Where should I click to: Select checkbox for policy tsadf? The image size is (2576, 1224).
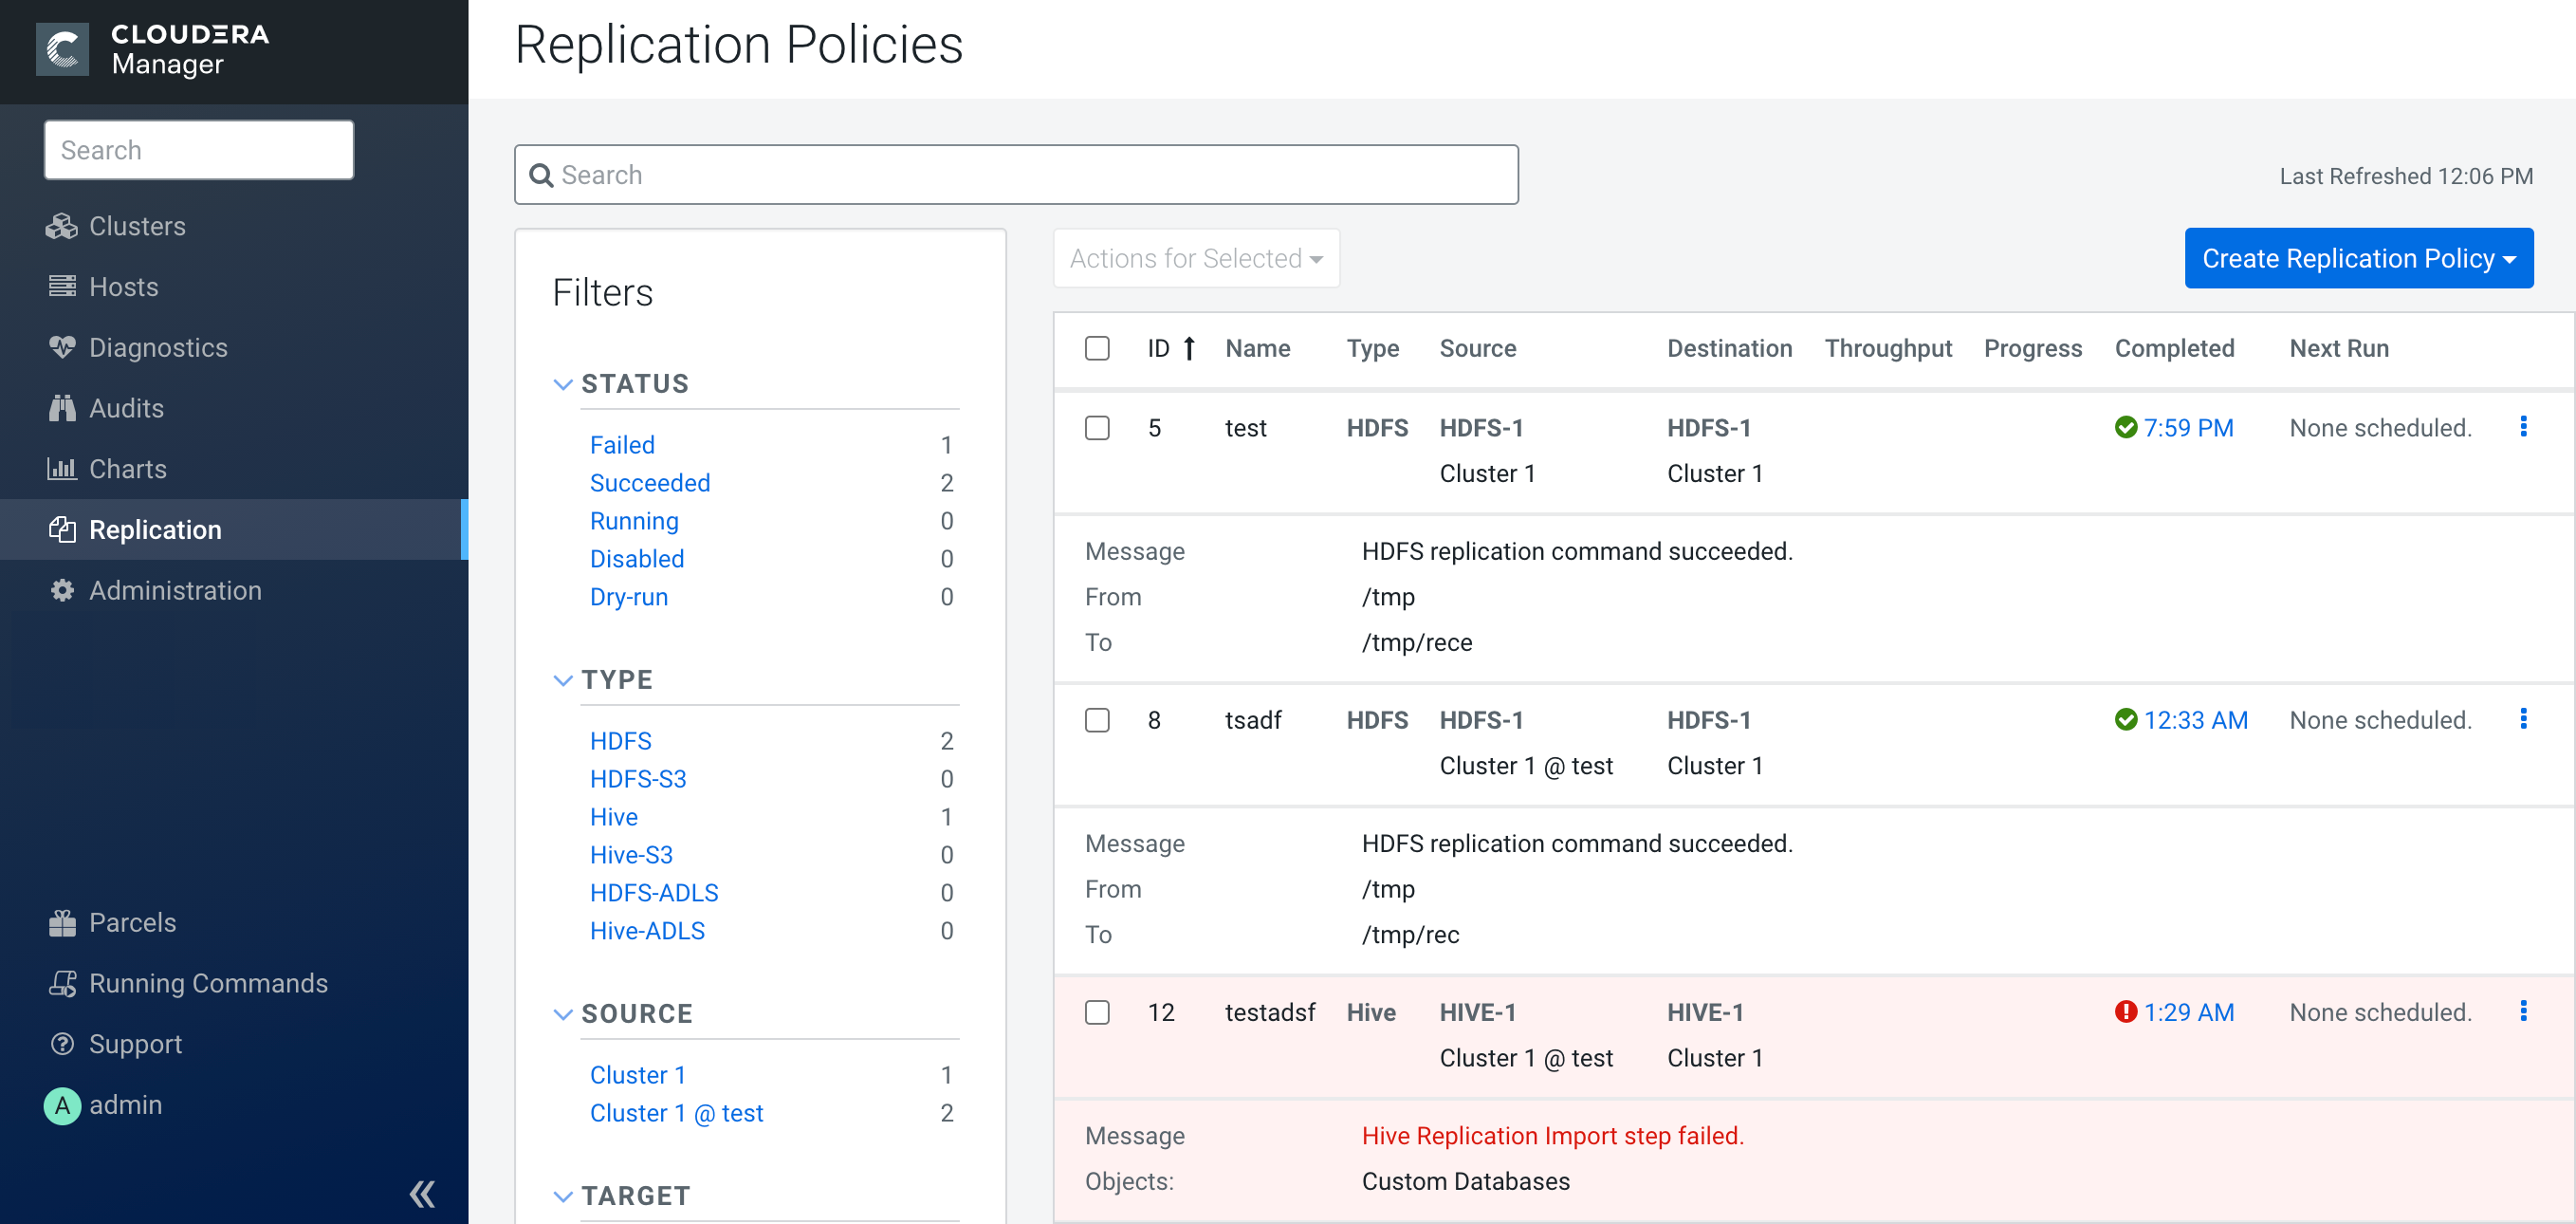point(1097,720)
